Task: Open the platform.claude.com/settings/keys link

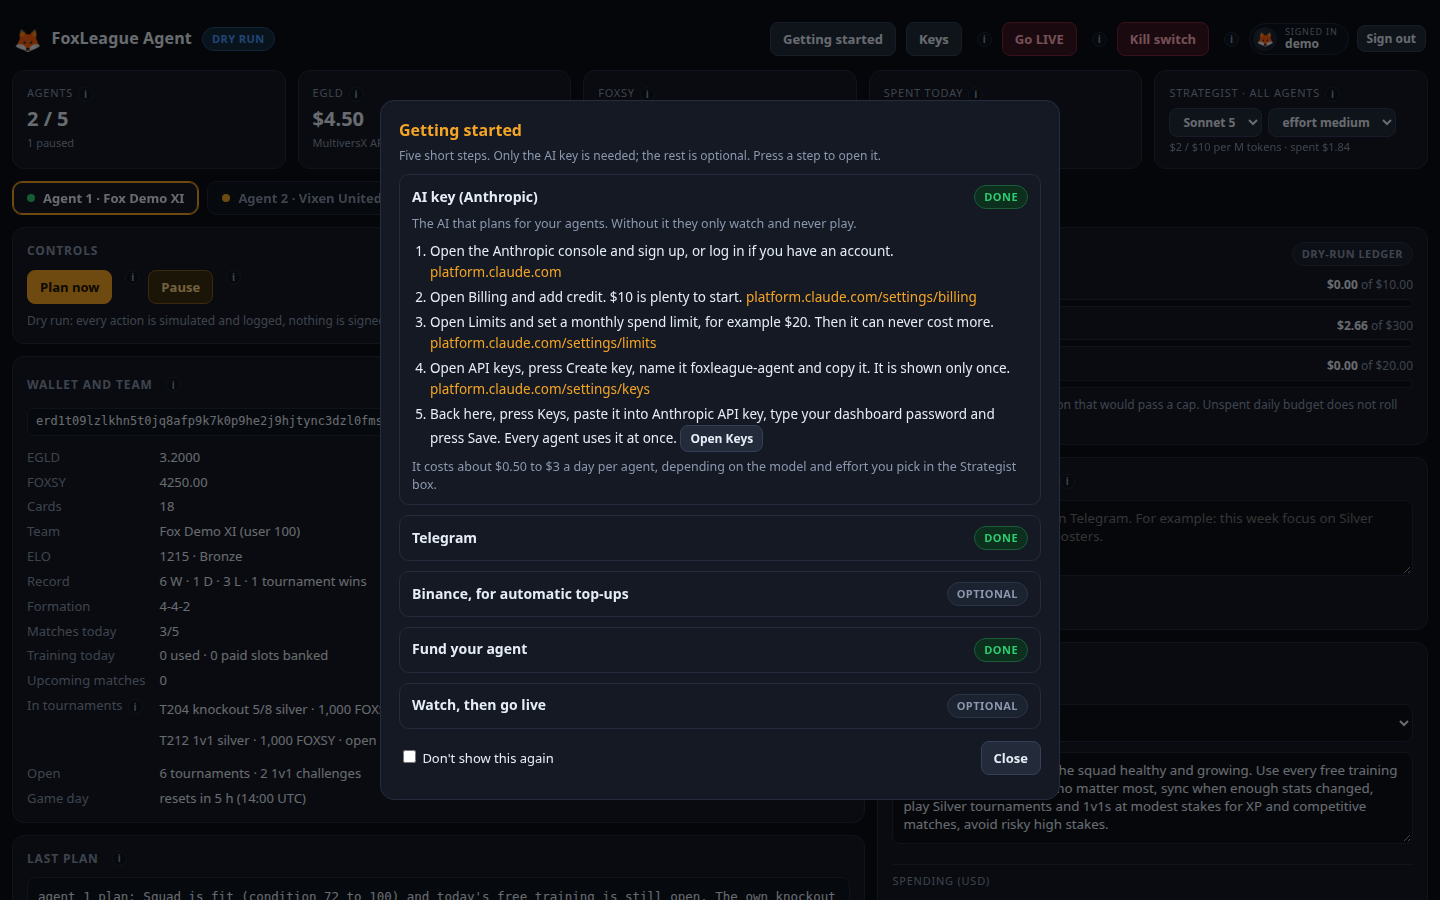Action: [x=540, y=389]
